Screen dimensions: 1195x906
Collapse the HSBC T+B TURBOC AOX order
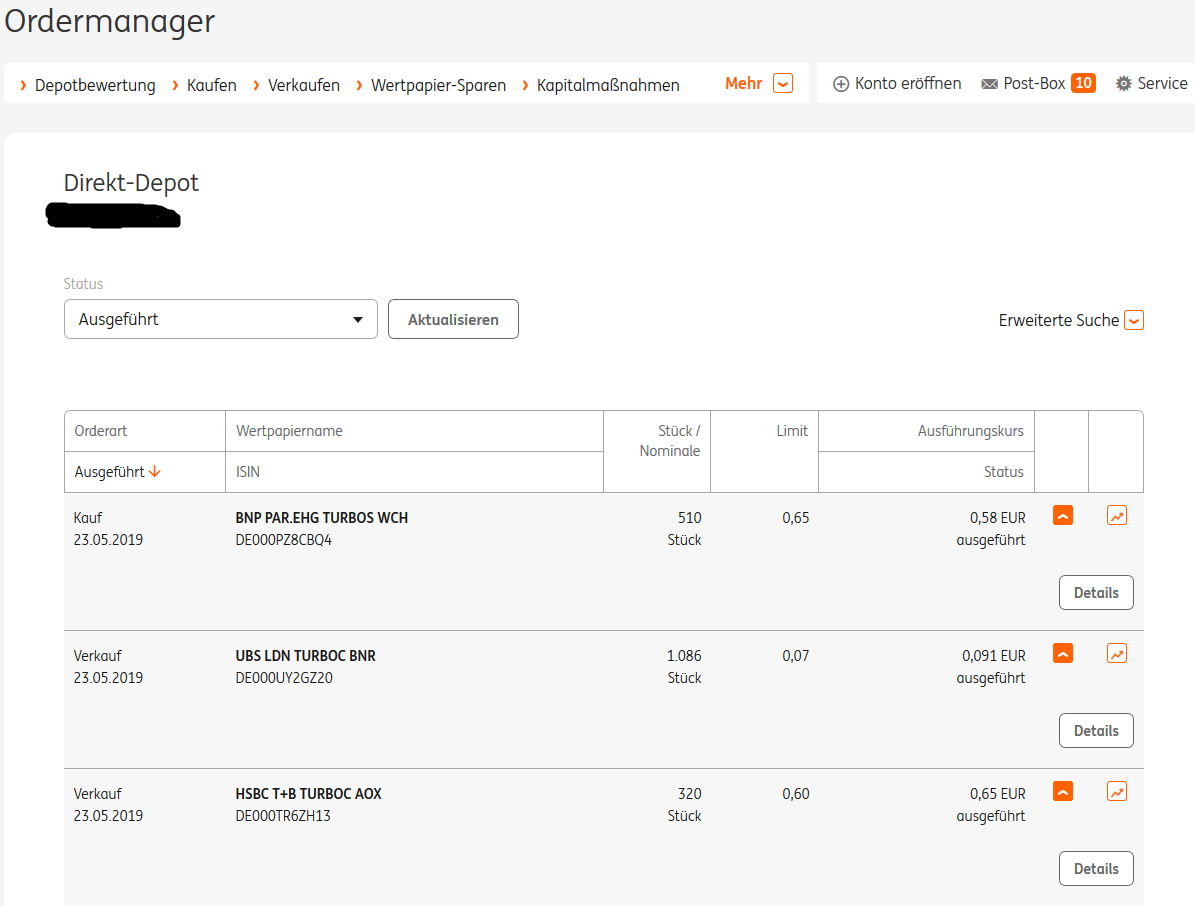click(x=1063, y=792)
